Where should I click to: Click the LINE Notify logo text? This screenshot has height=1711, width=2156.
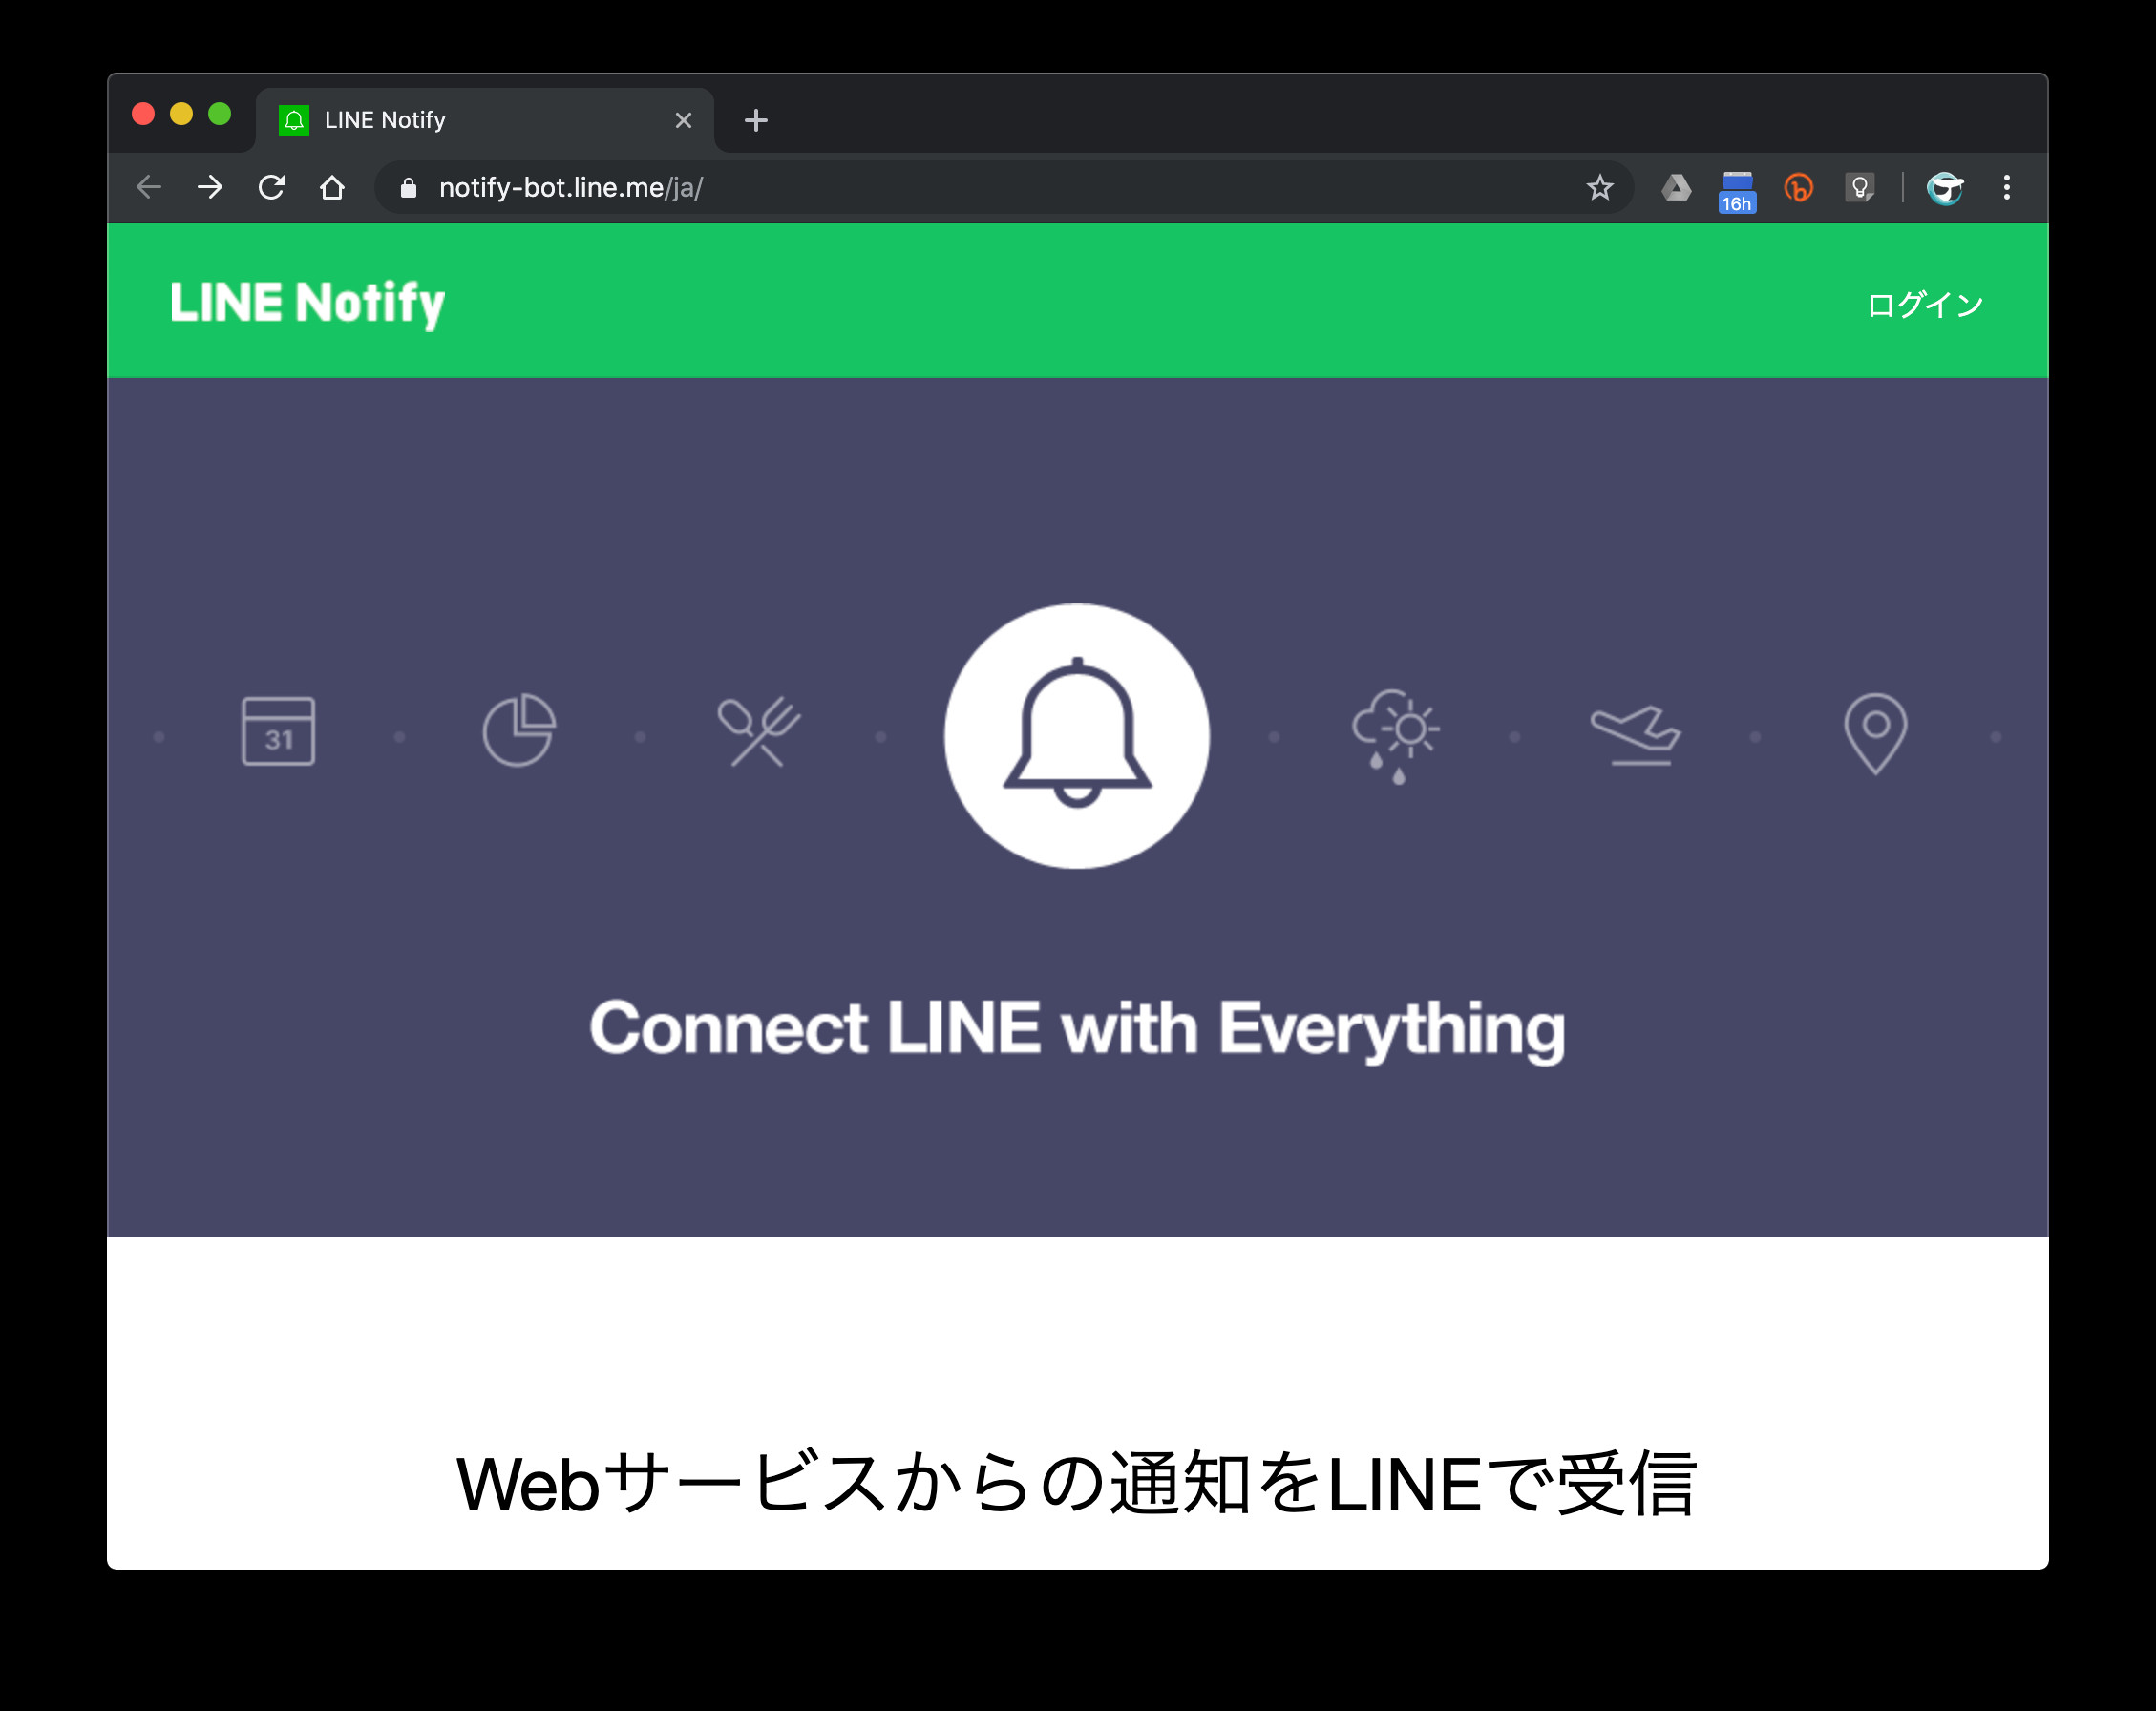[308, 303]
